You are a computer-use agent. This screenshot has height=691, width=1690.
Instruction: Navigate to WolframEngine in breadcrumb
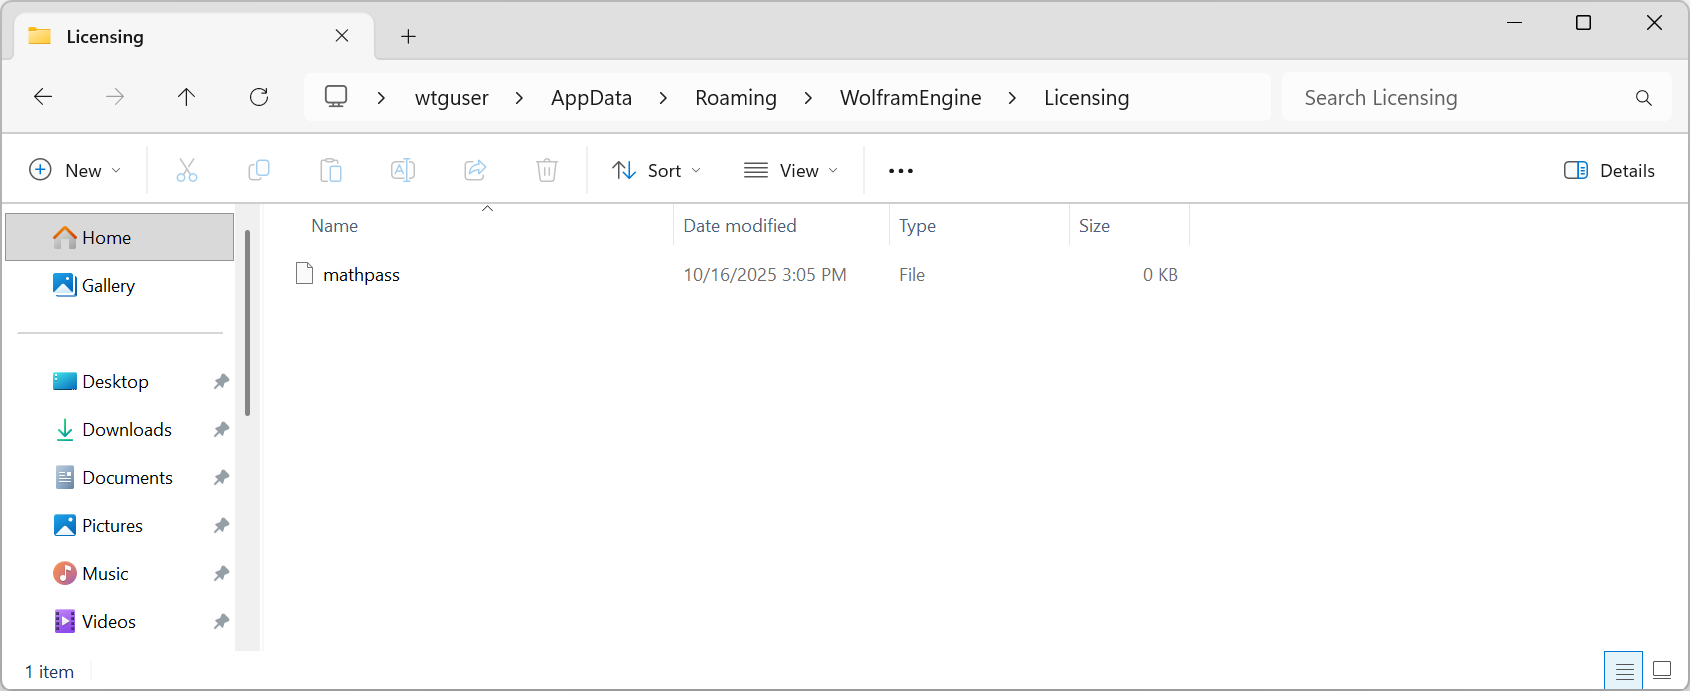click(x=910, y=98)
